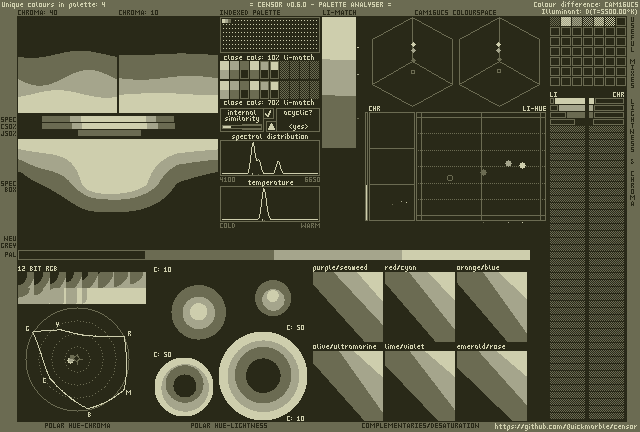640x432 pixels.
Task: Click the large ring in polar hue-lightness
Action: (x=262, y=377)
